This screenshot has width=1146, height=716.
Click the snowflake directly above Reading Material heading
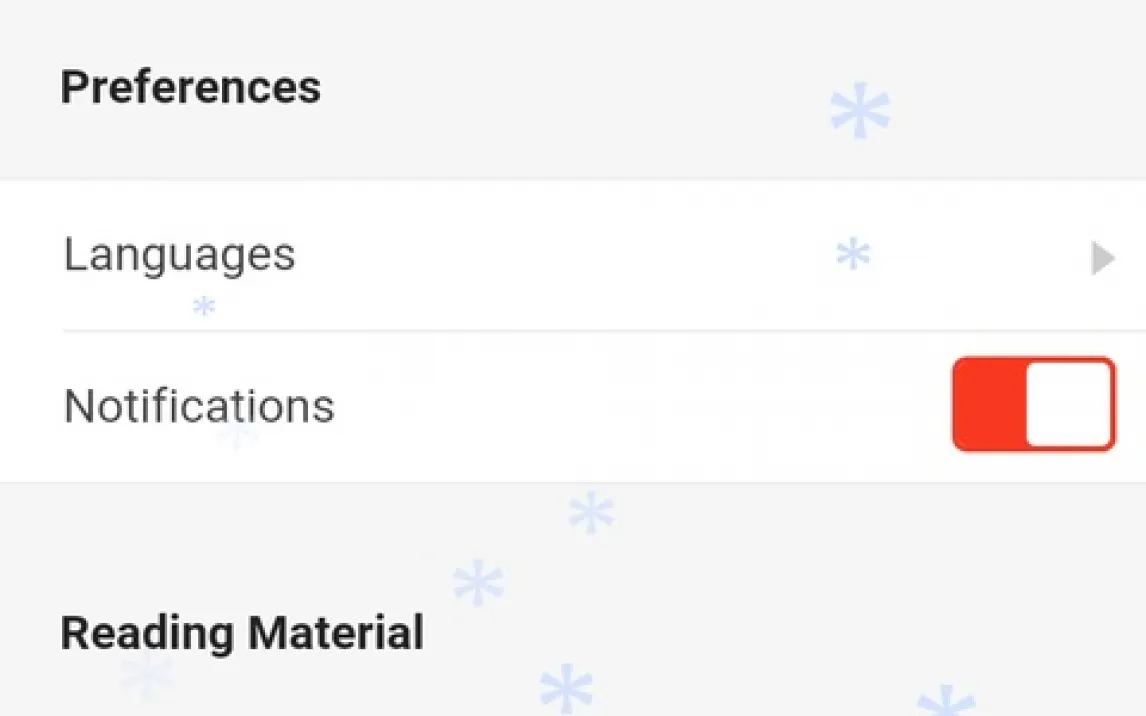click(x=477, y=582)
